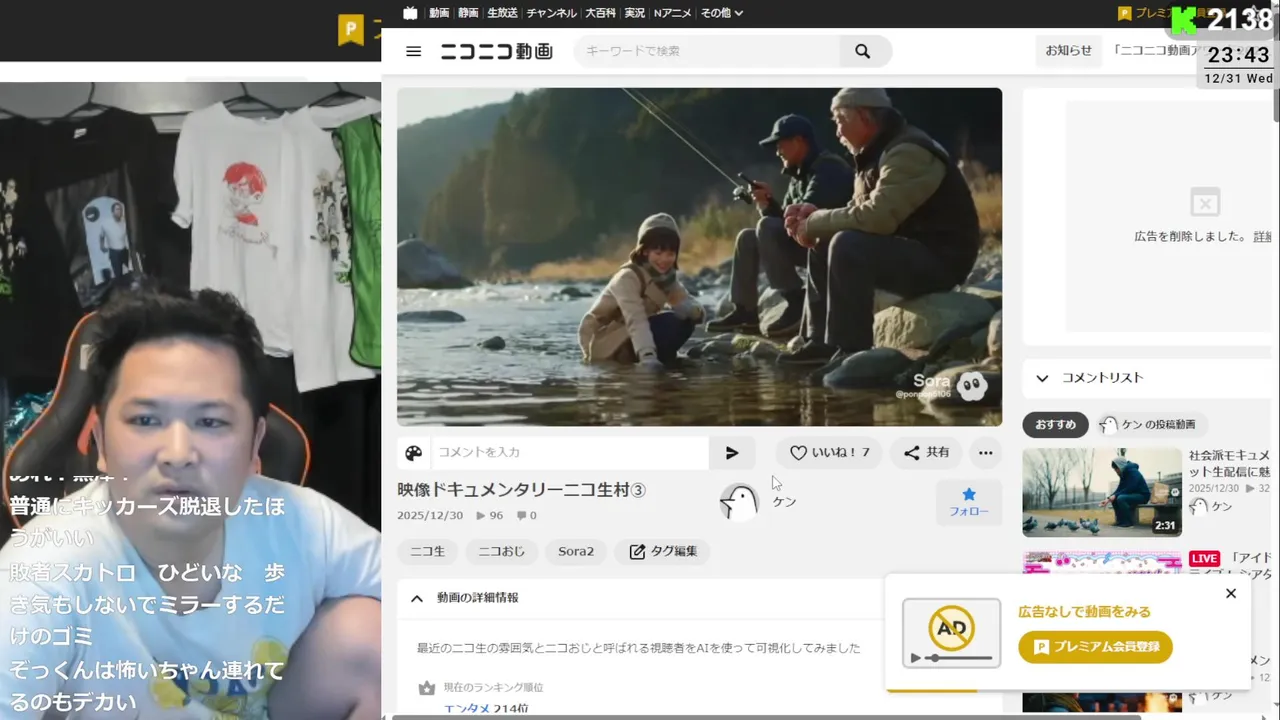Viewport: 1280px width, 720px height.
Task: Click the Niconico TV icon in the top bar
Action: coord(410,13)
